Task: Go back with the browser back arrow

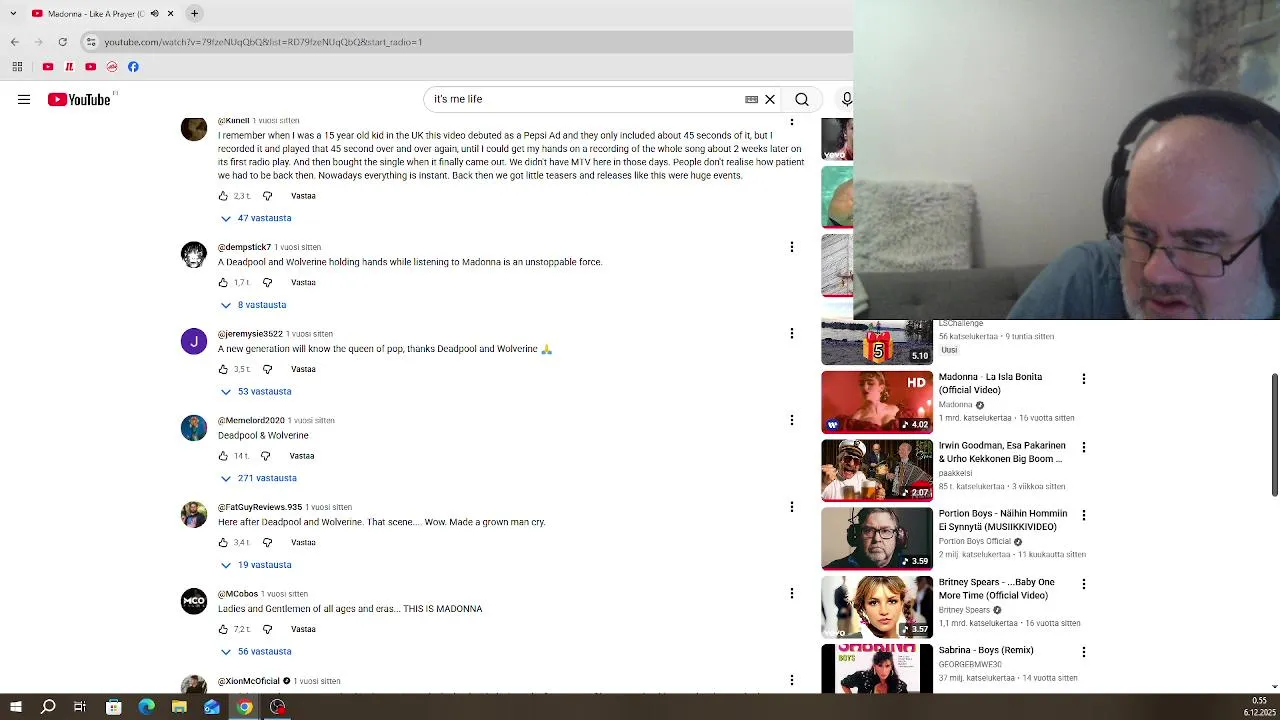Action: 14,42
